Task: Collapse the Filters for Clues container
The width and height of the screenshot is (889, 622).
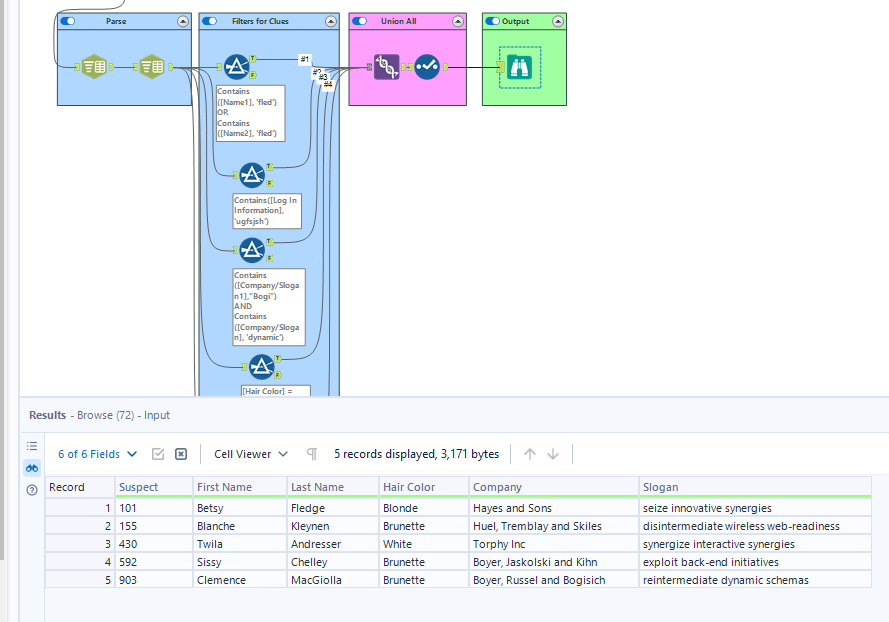Action: click(x=330, y=21)
